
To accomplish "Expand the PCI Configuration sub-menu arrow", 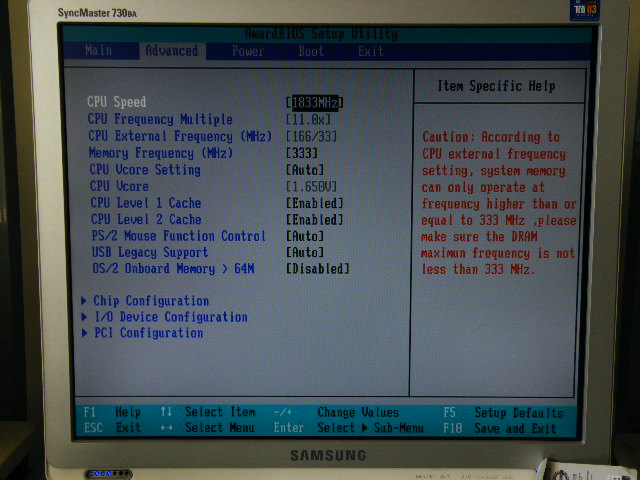I will (x=84, y=333).
